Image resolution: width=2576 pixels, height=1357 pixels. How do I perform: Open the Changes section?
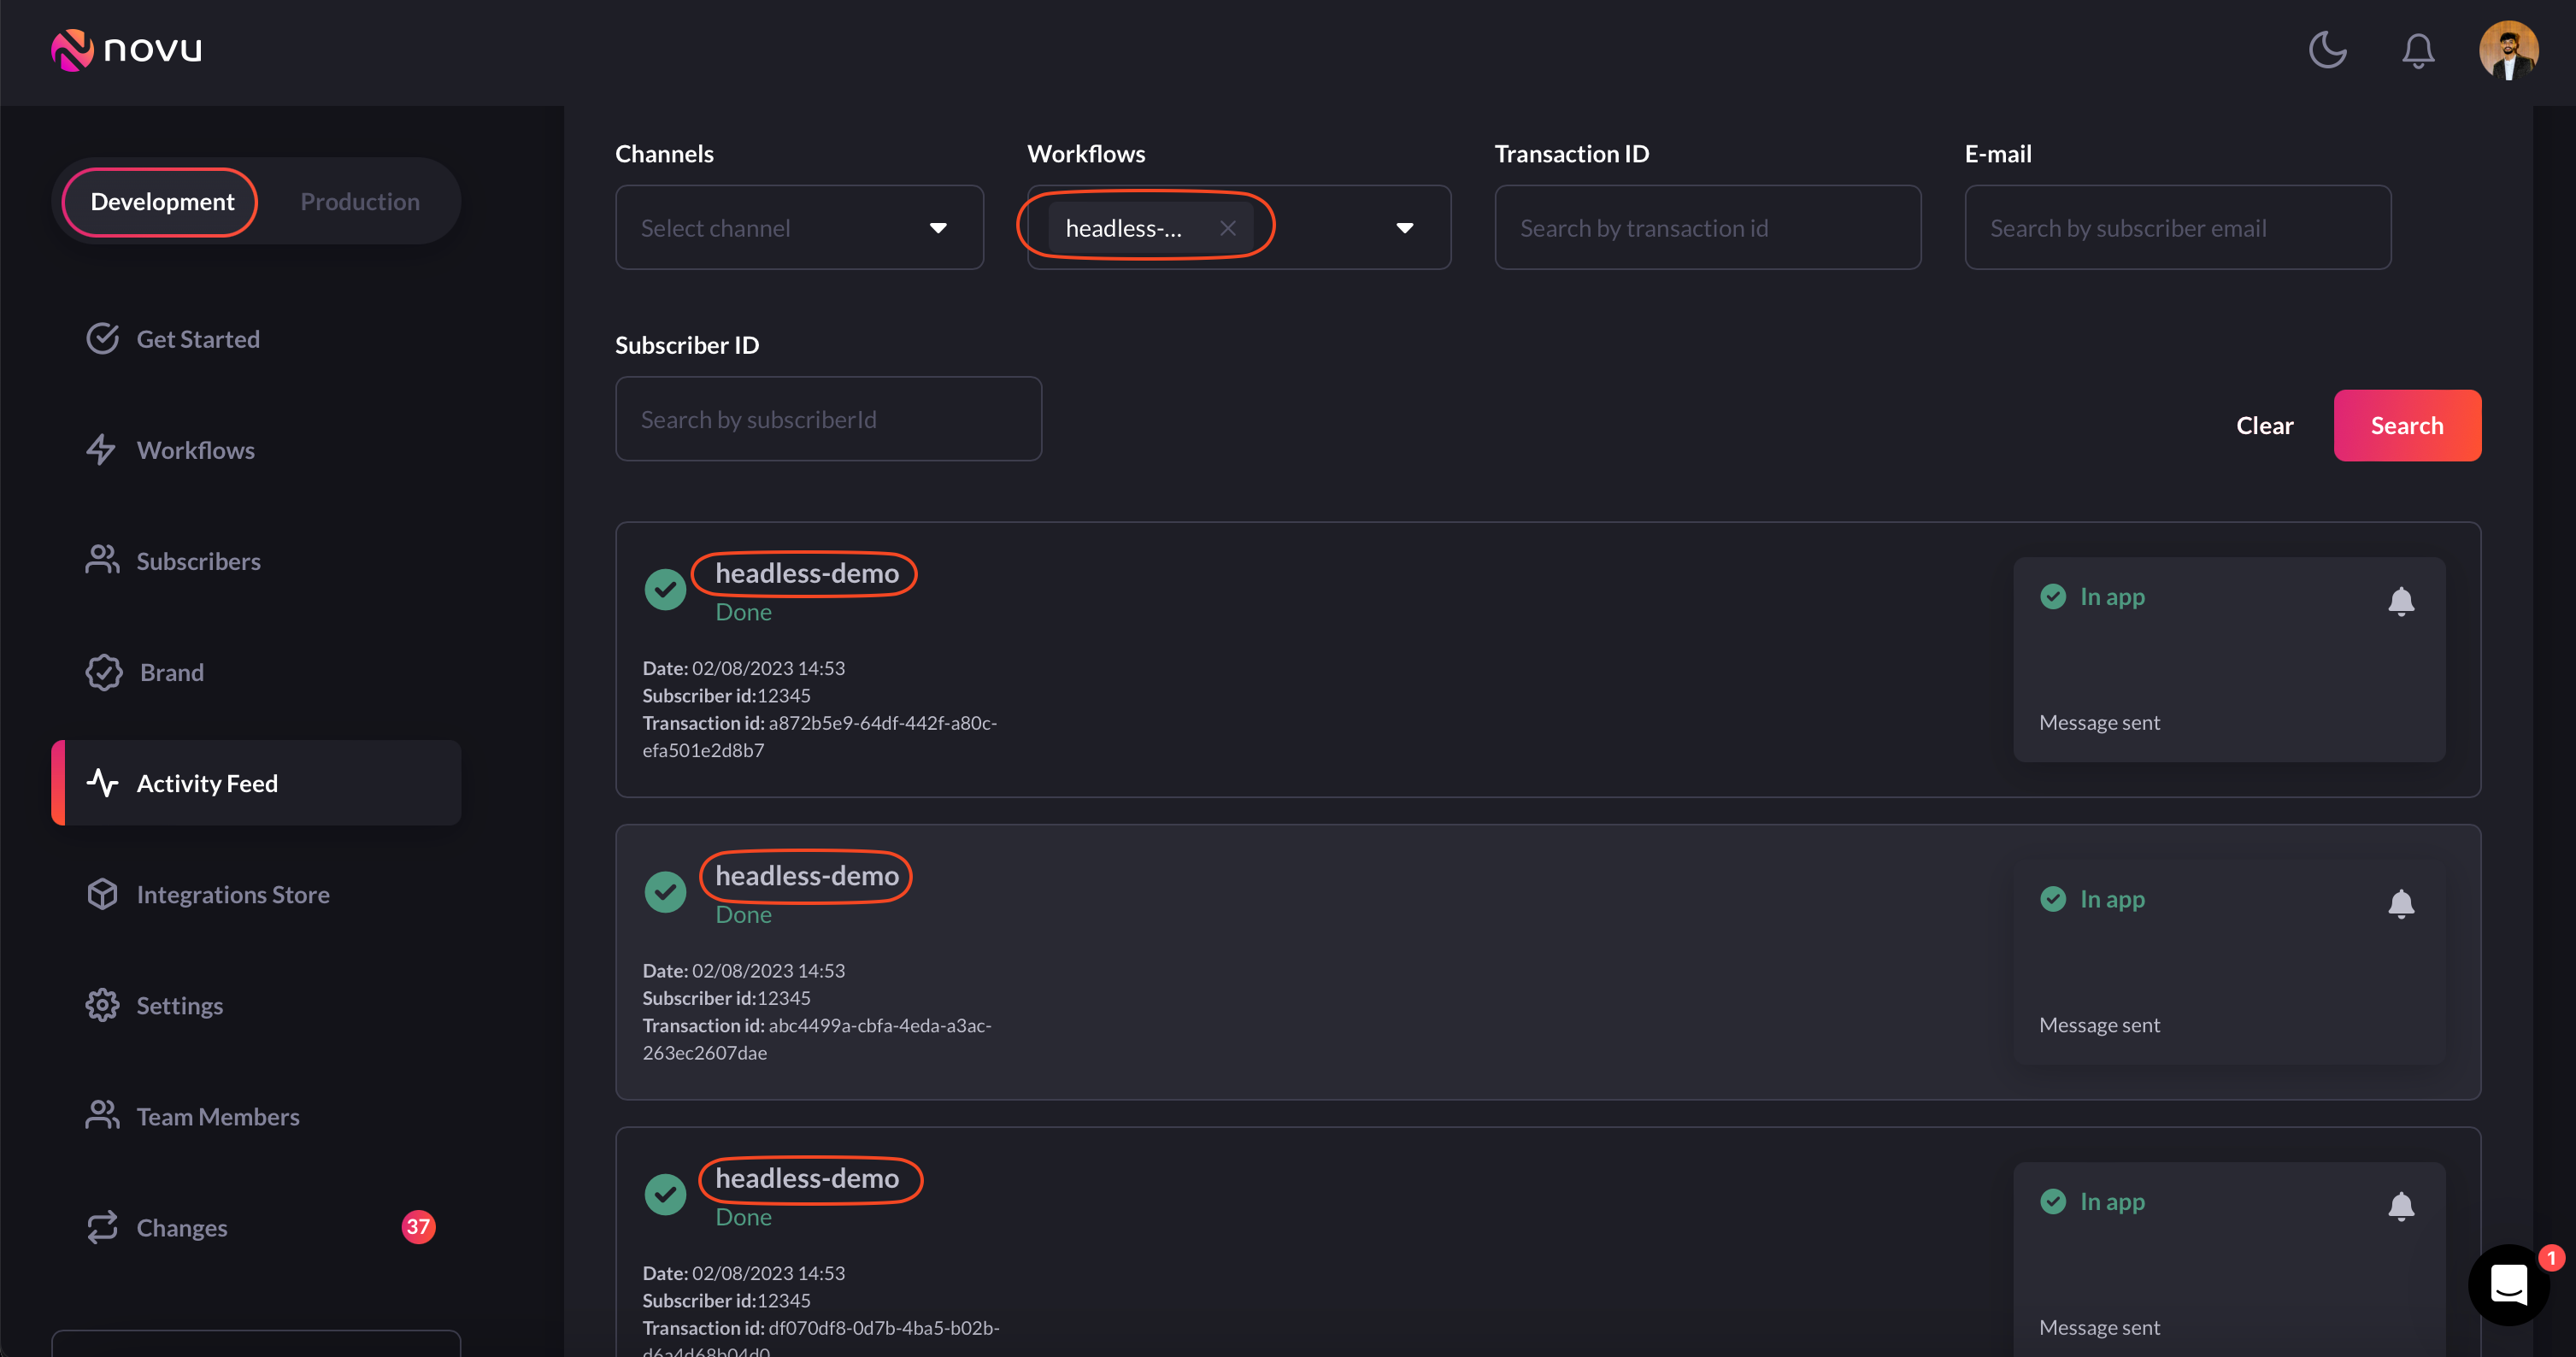(181, 1227)
